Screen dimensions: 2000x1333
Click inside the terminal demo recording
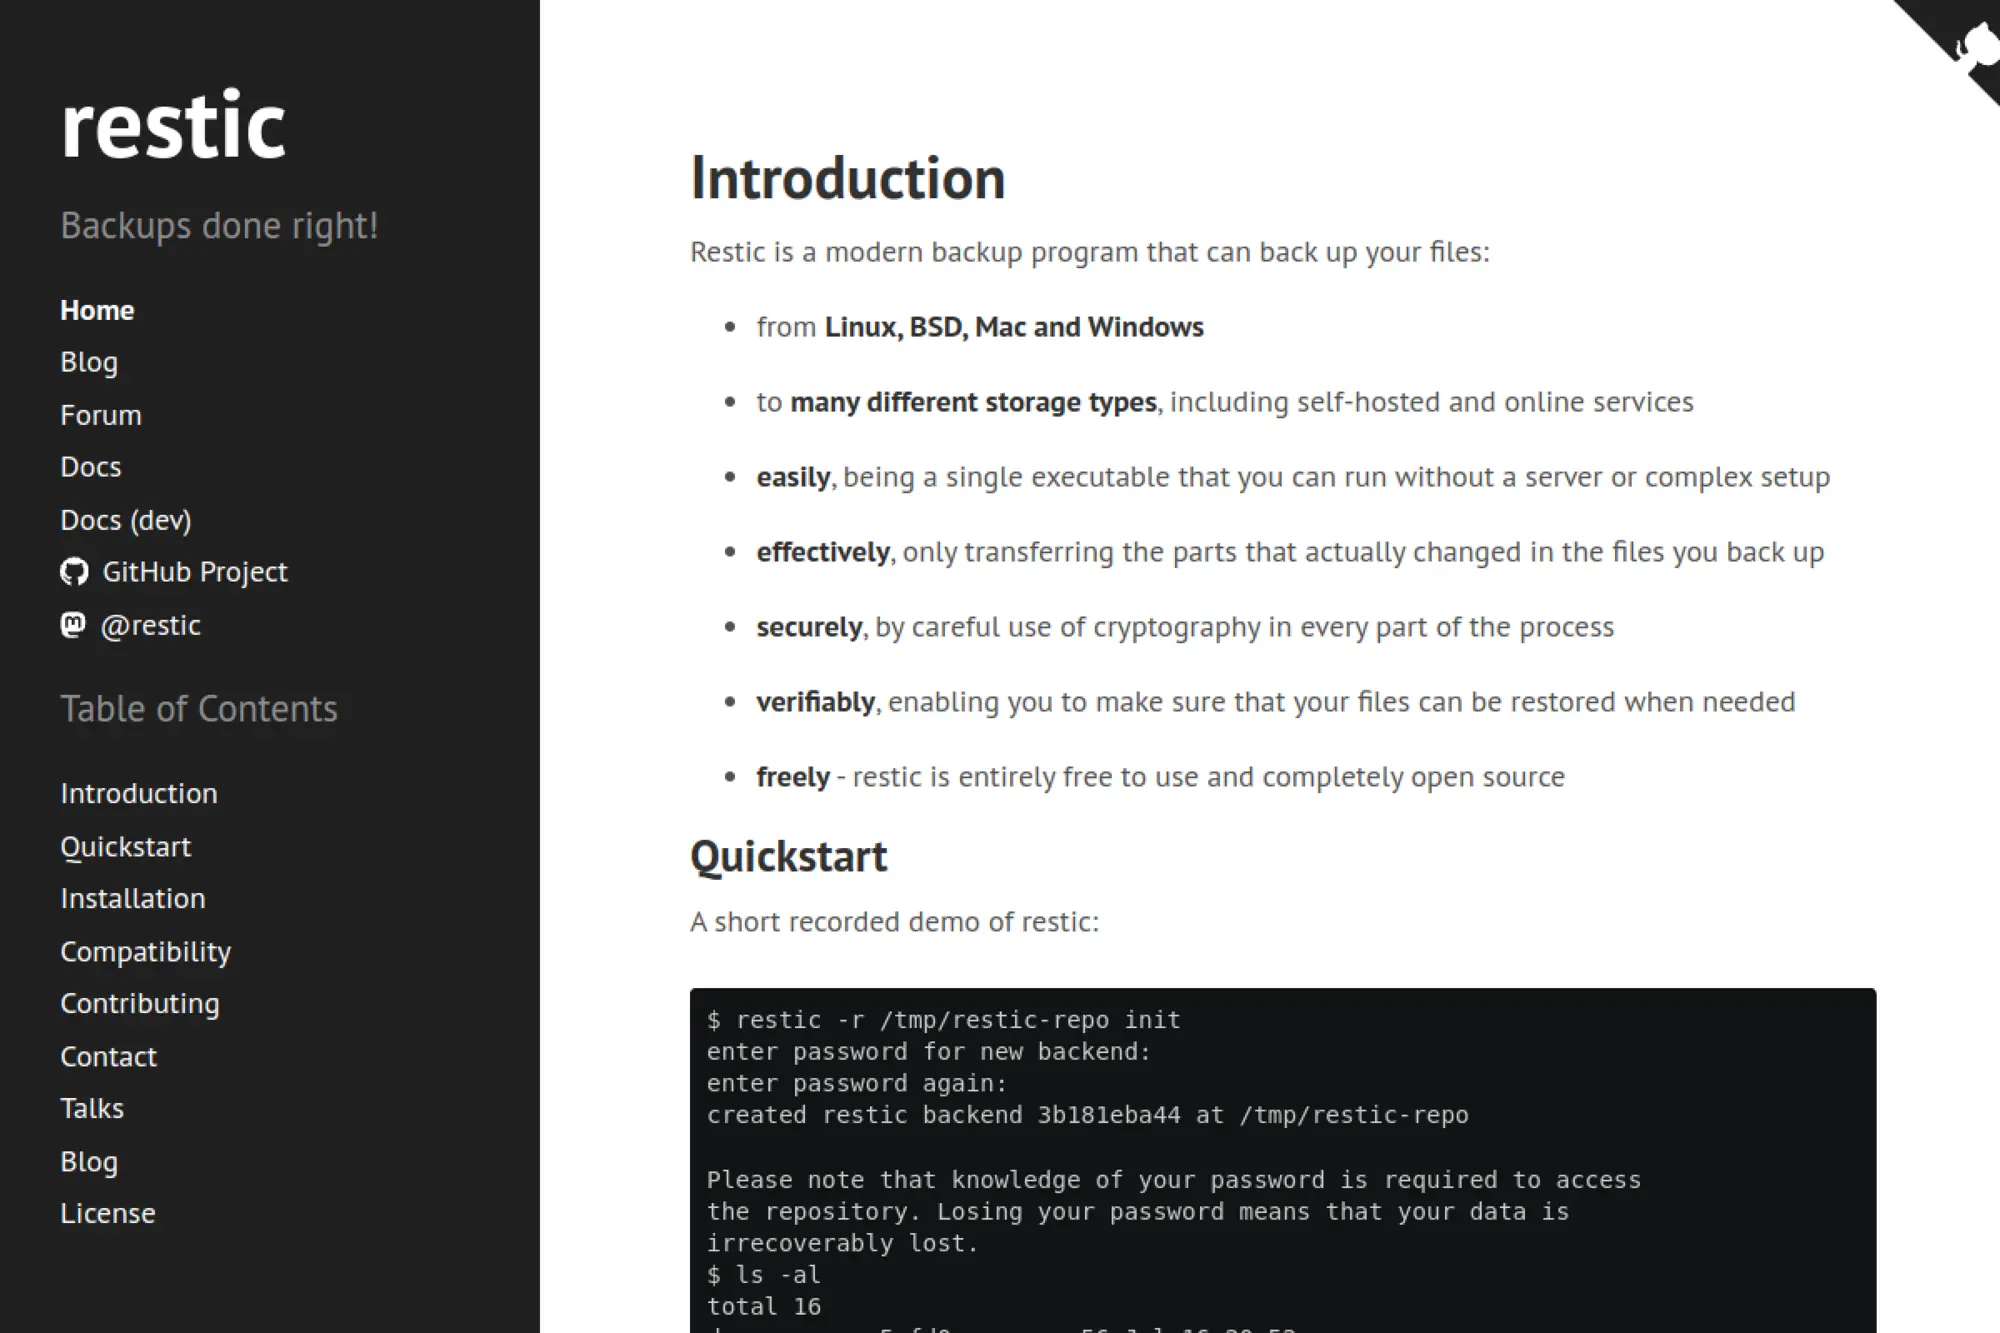pyautogui.click(x=1282, y=1160)
